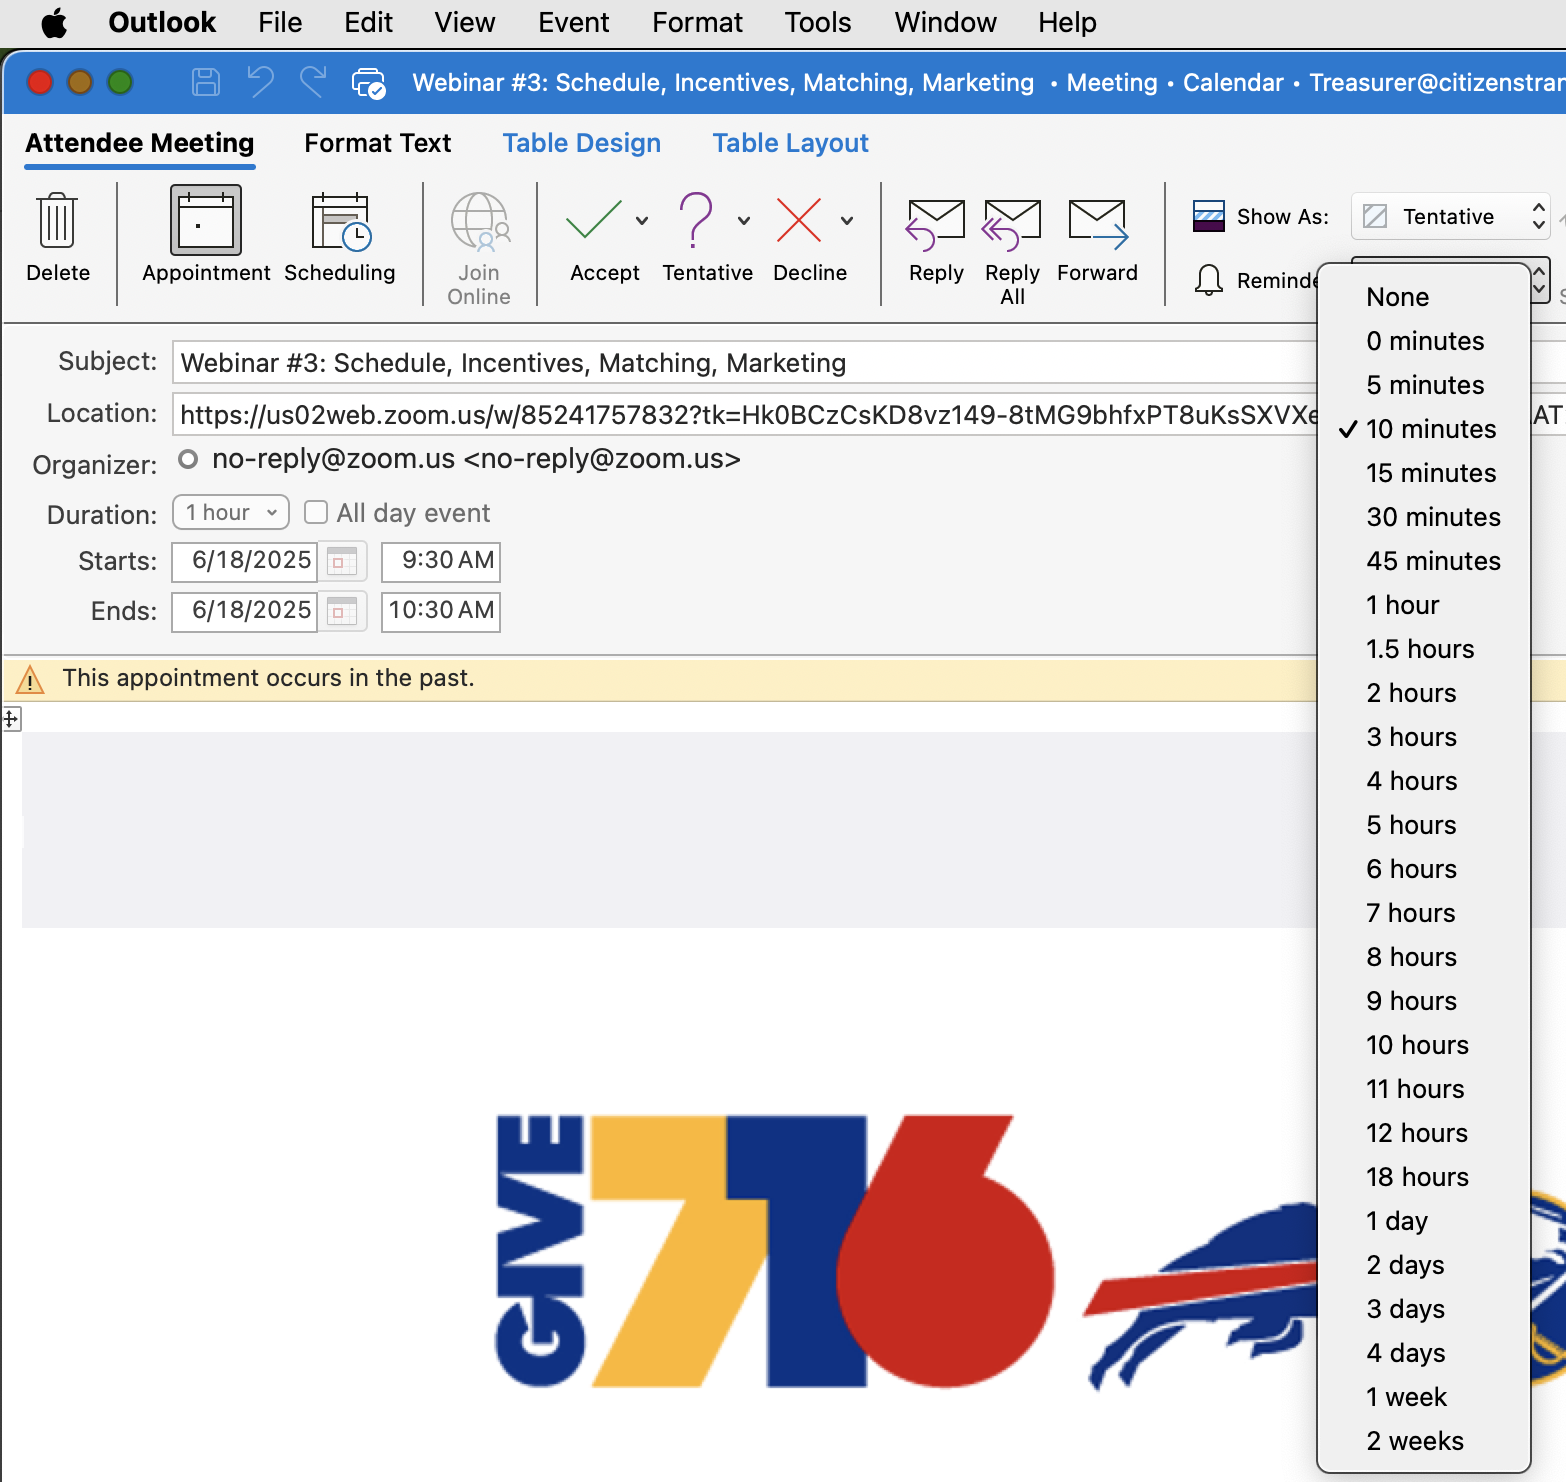Expand the Decline options arrow

(847, 221)
